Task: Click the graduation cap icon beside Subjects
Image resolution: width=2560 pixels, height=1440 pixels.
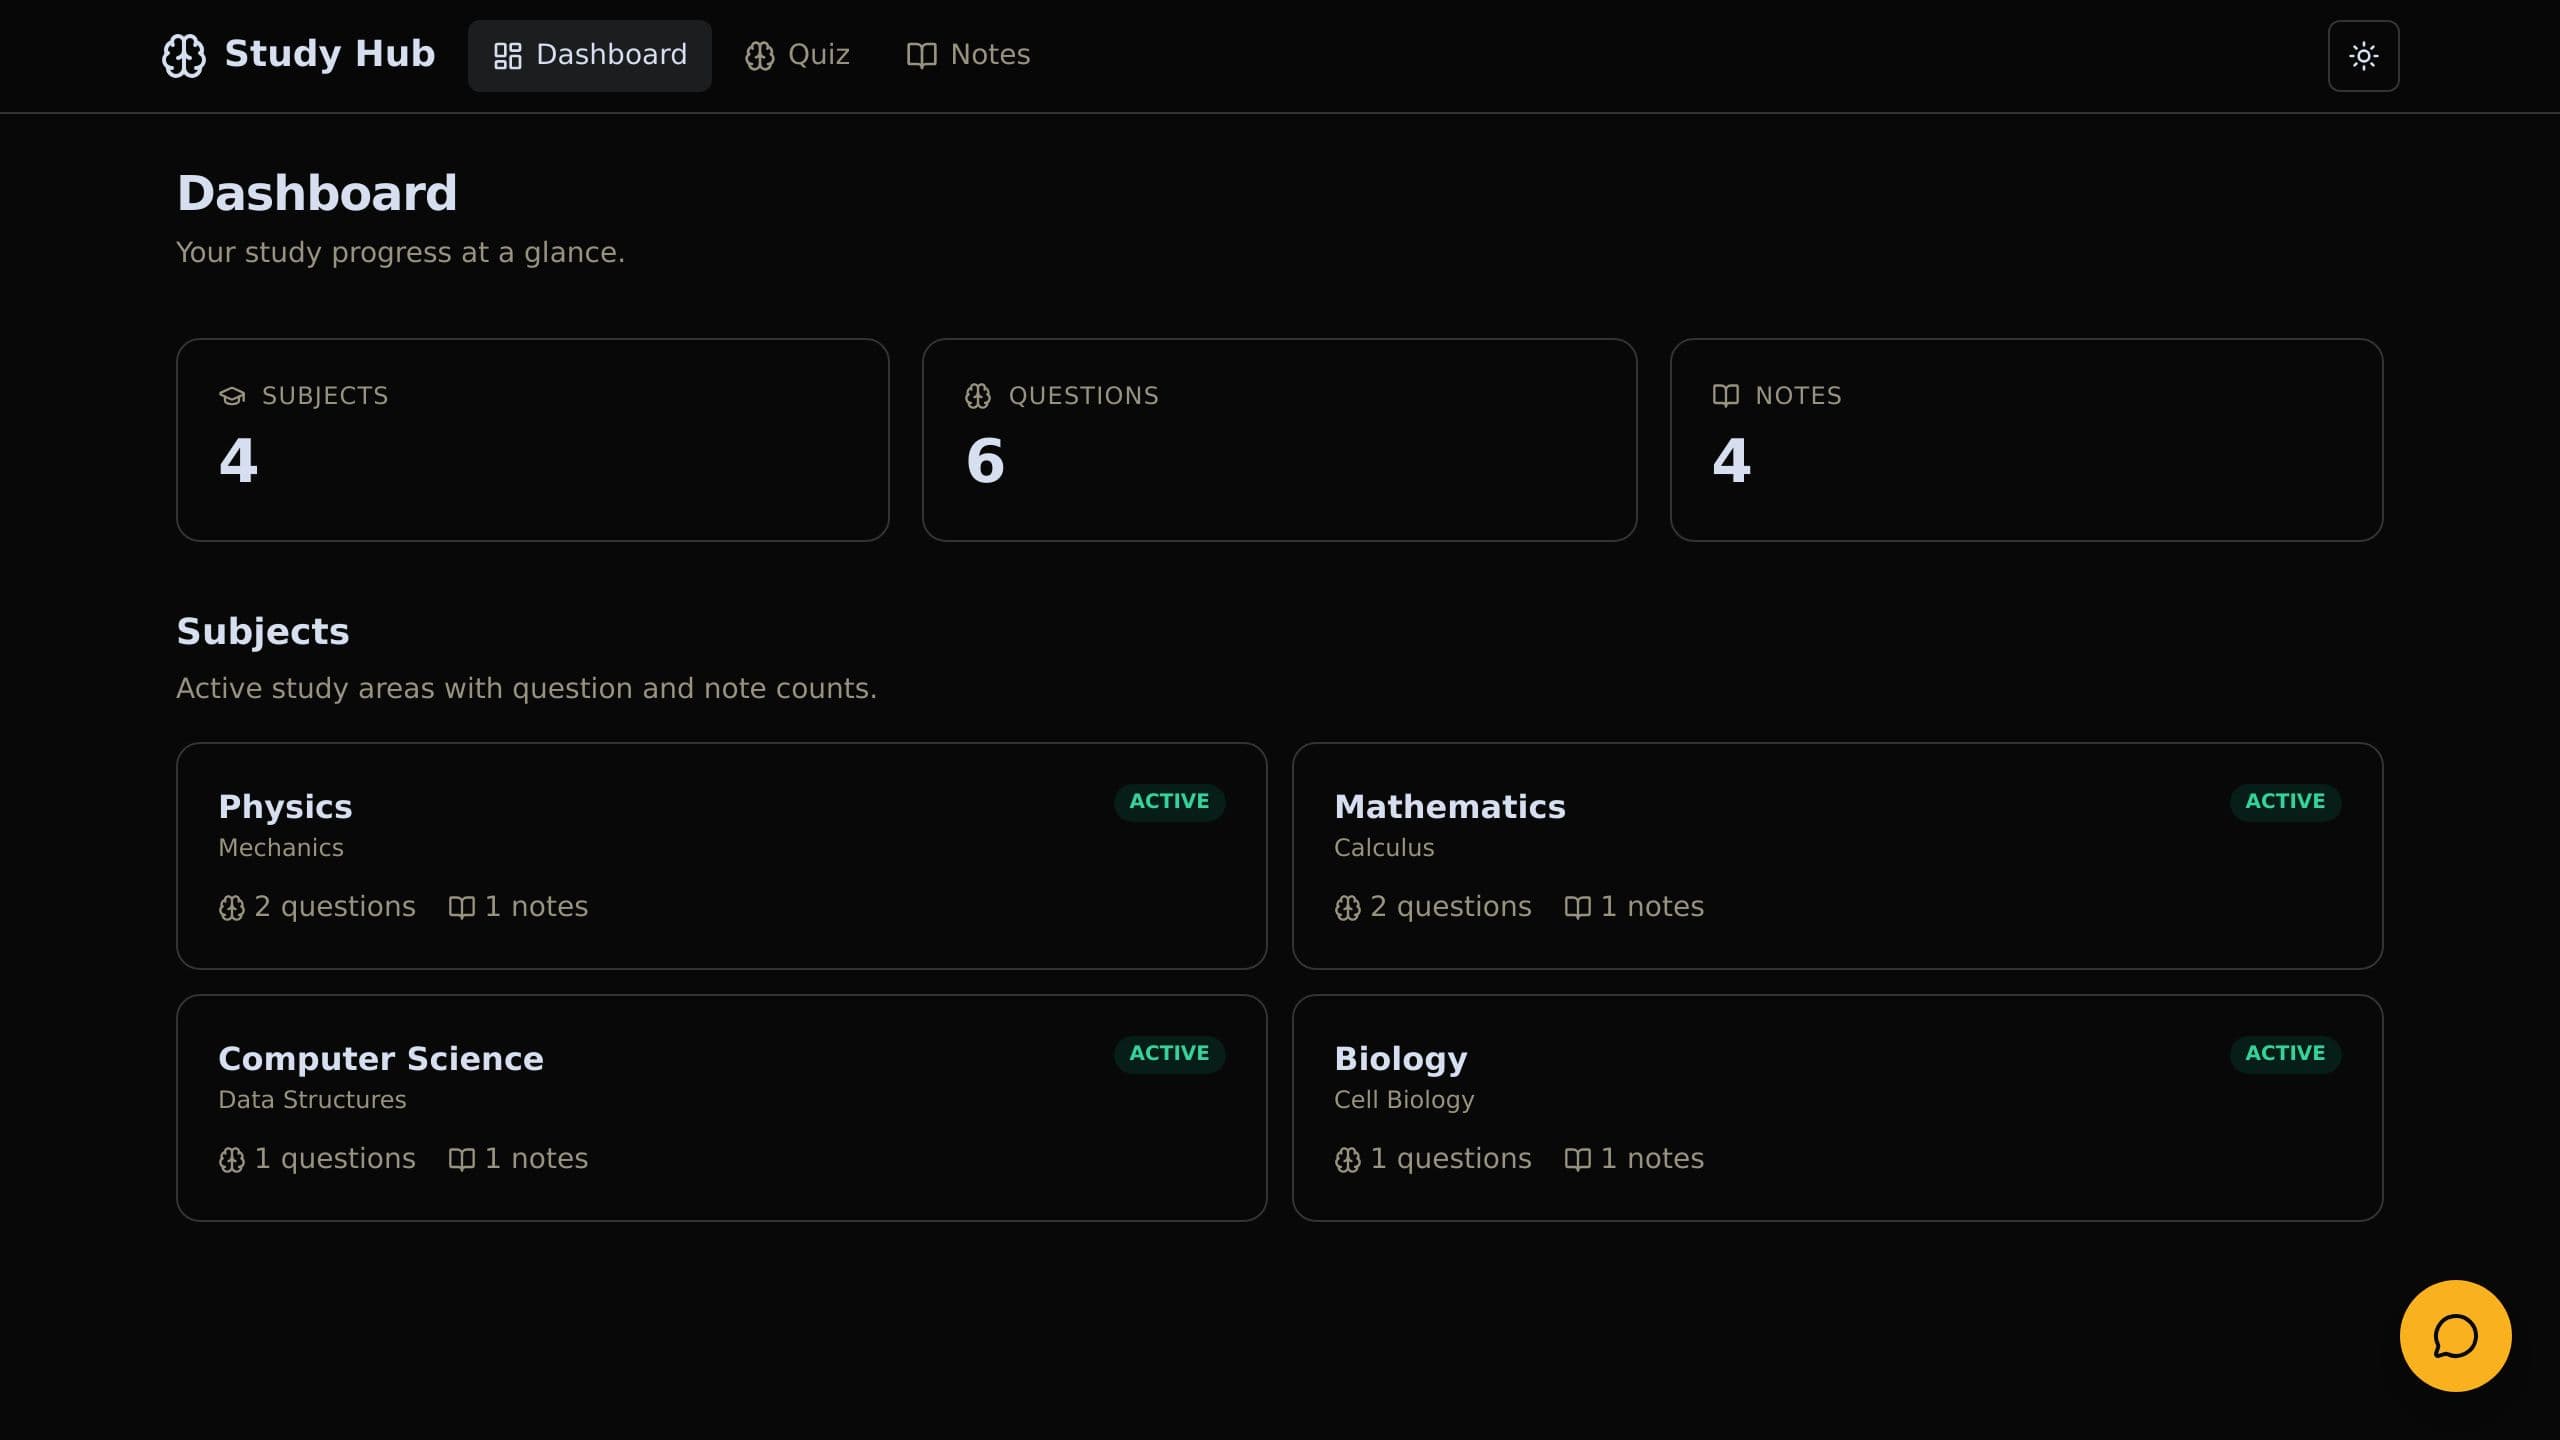Action: [x=232, y=396]
